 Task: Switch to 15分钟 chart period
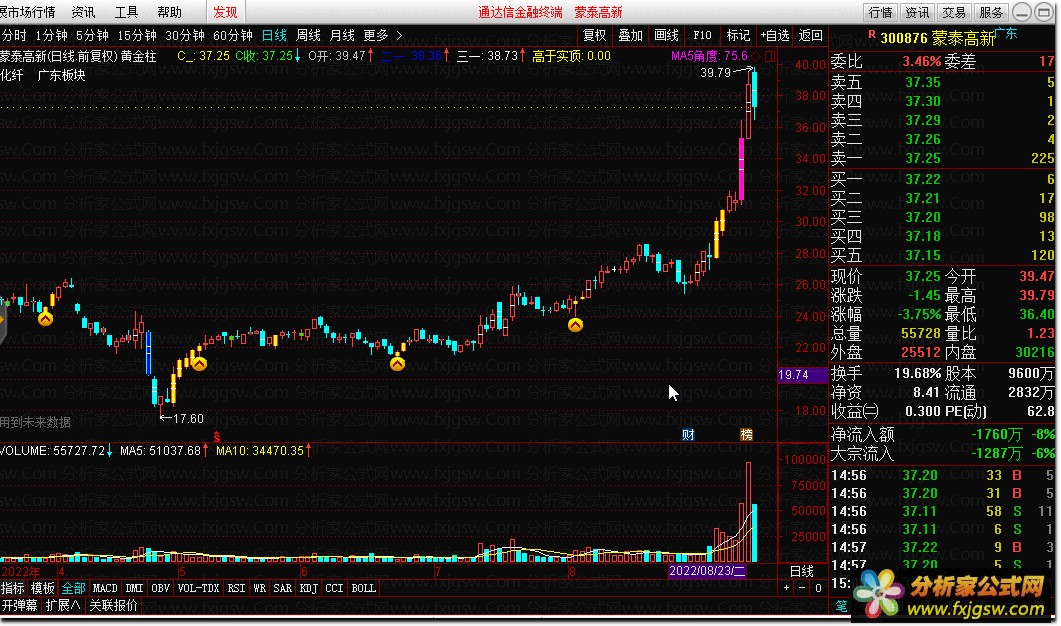point(137,35)
